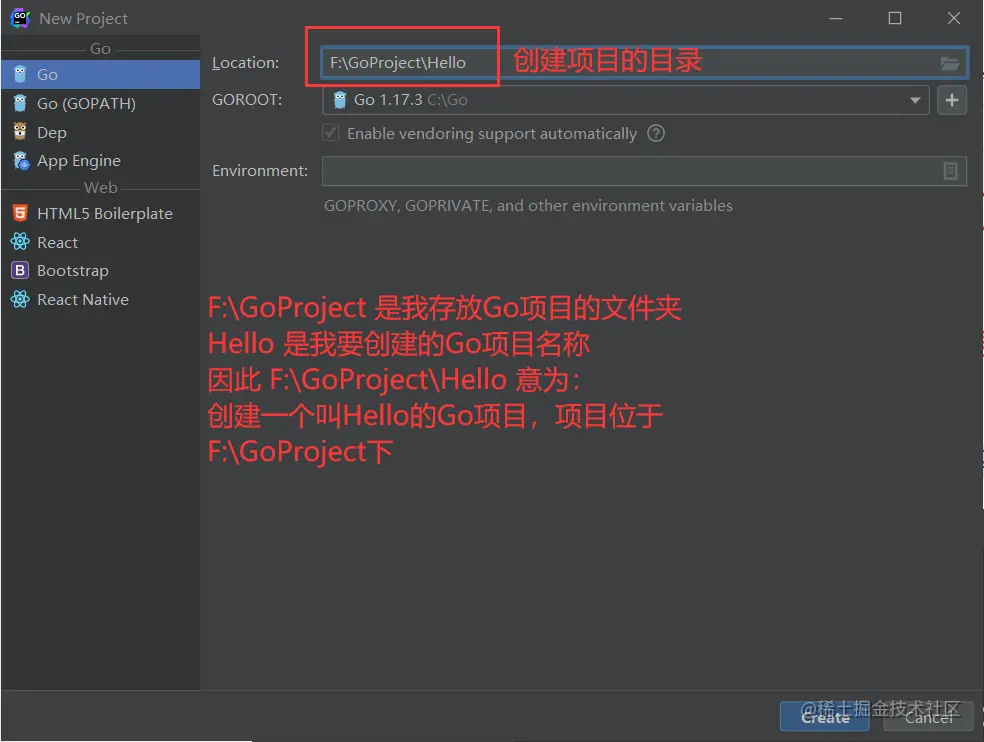Click the GoLand logo in title bar
This screenshot has width=984, height=742.
(20, 18)
